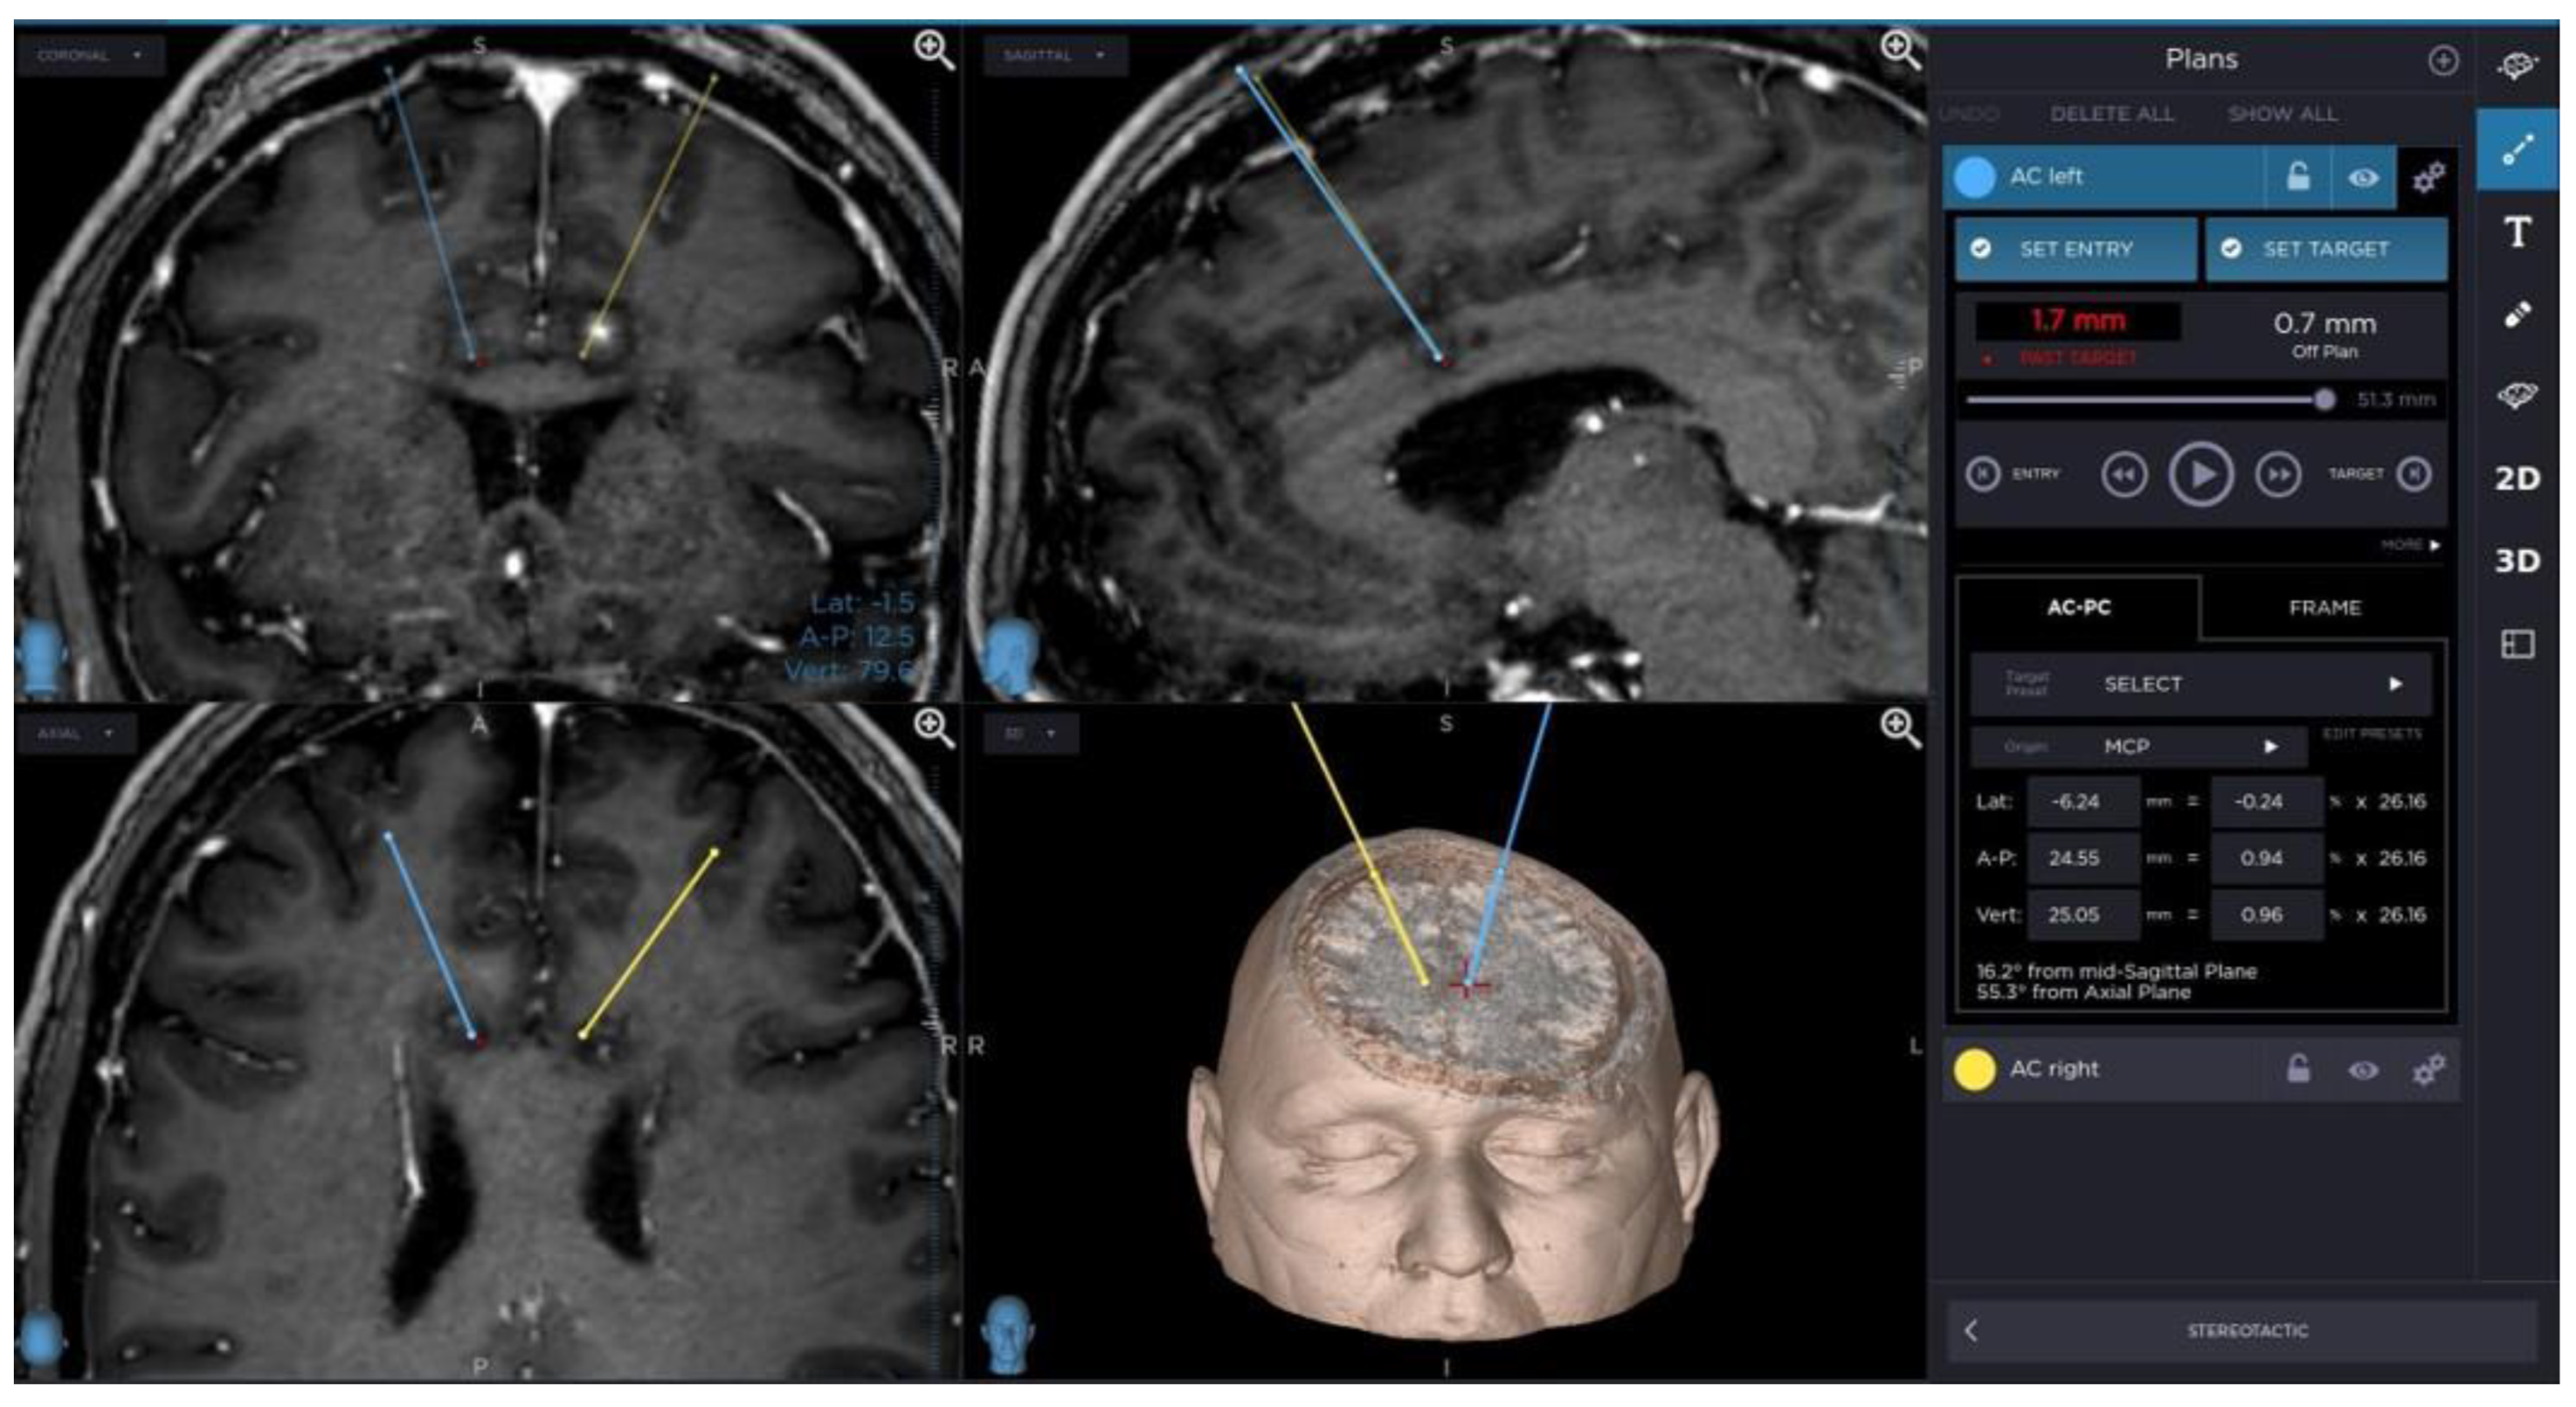Click DELETE ALL plans
2576x1407 pixels.
click(x=2112, y=115)
